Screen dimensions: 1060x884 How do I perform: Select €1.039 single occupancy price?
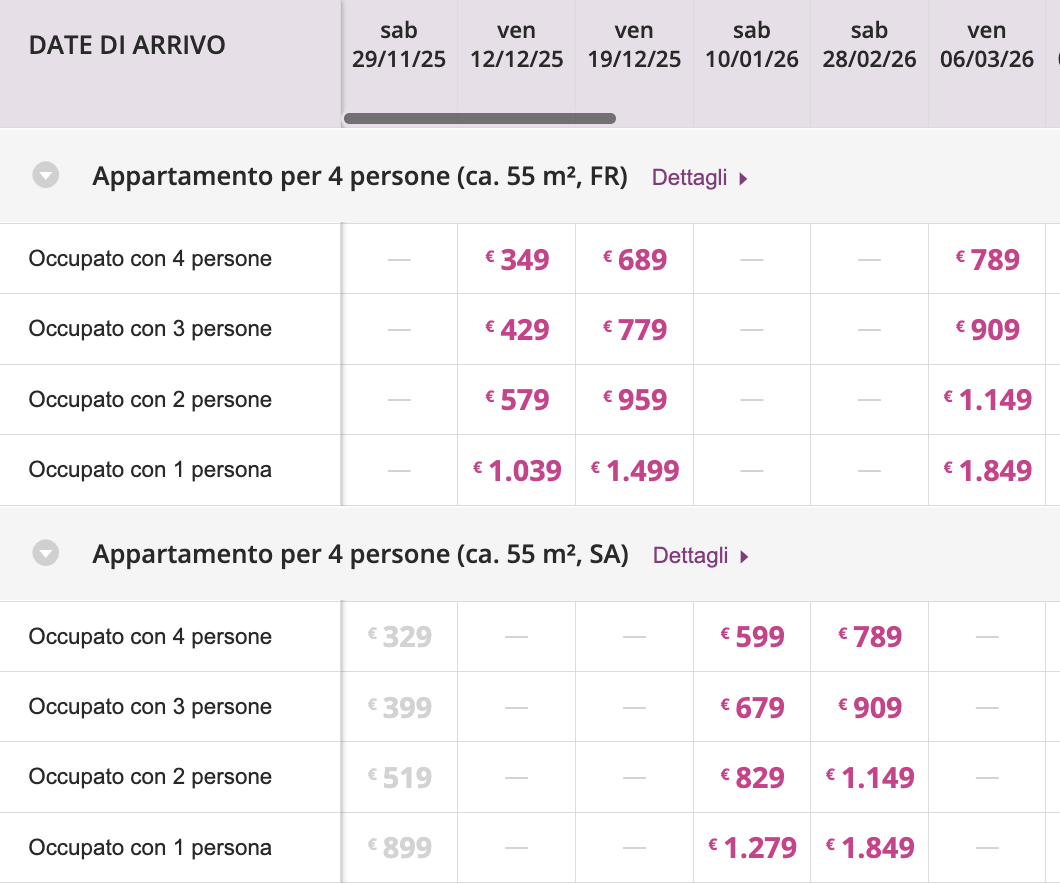tap(517, 470)
